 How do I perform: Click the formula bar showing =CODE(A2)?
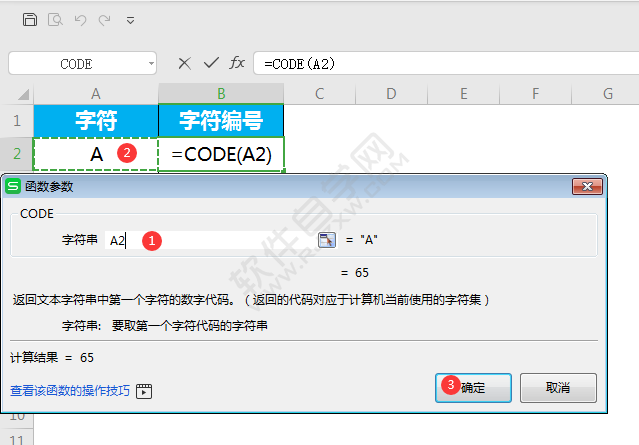(446, 64)
